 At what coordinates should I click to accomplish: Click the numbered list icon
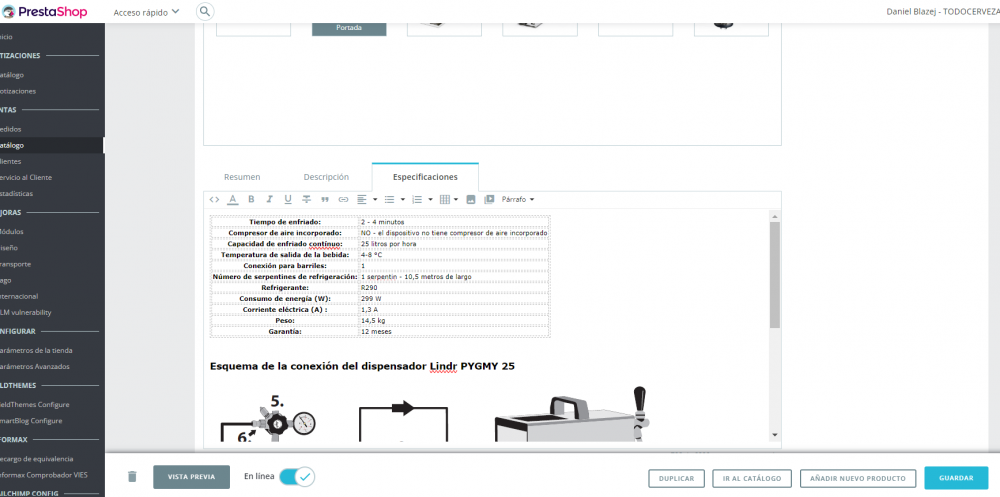[417, 200]
